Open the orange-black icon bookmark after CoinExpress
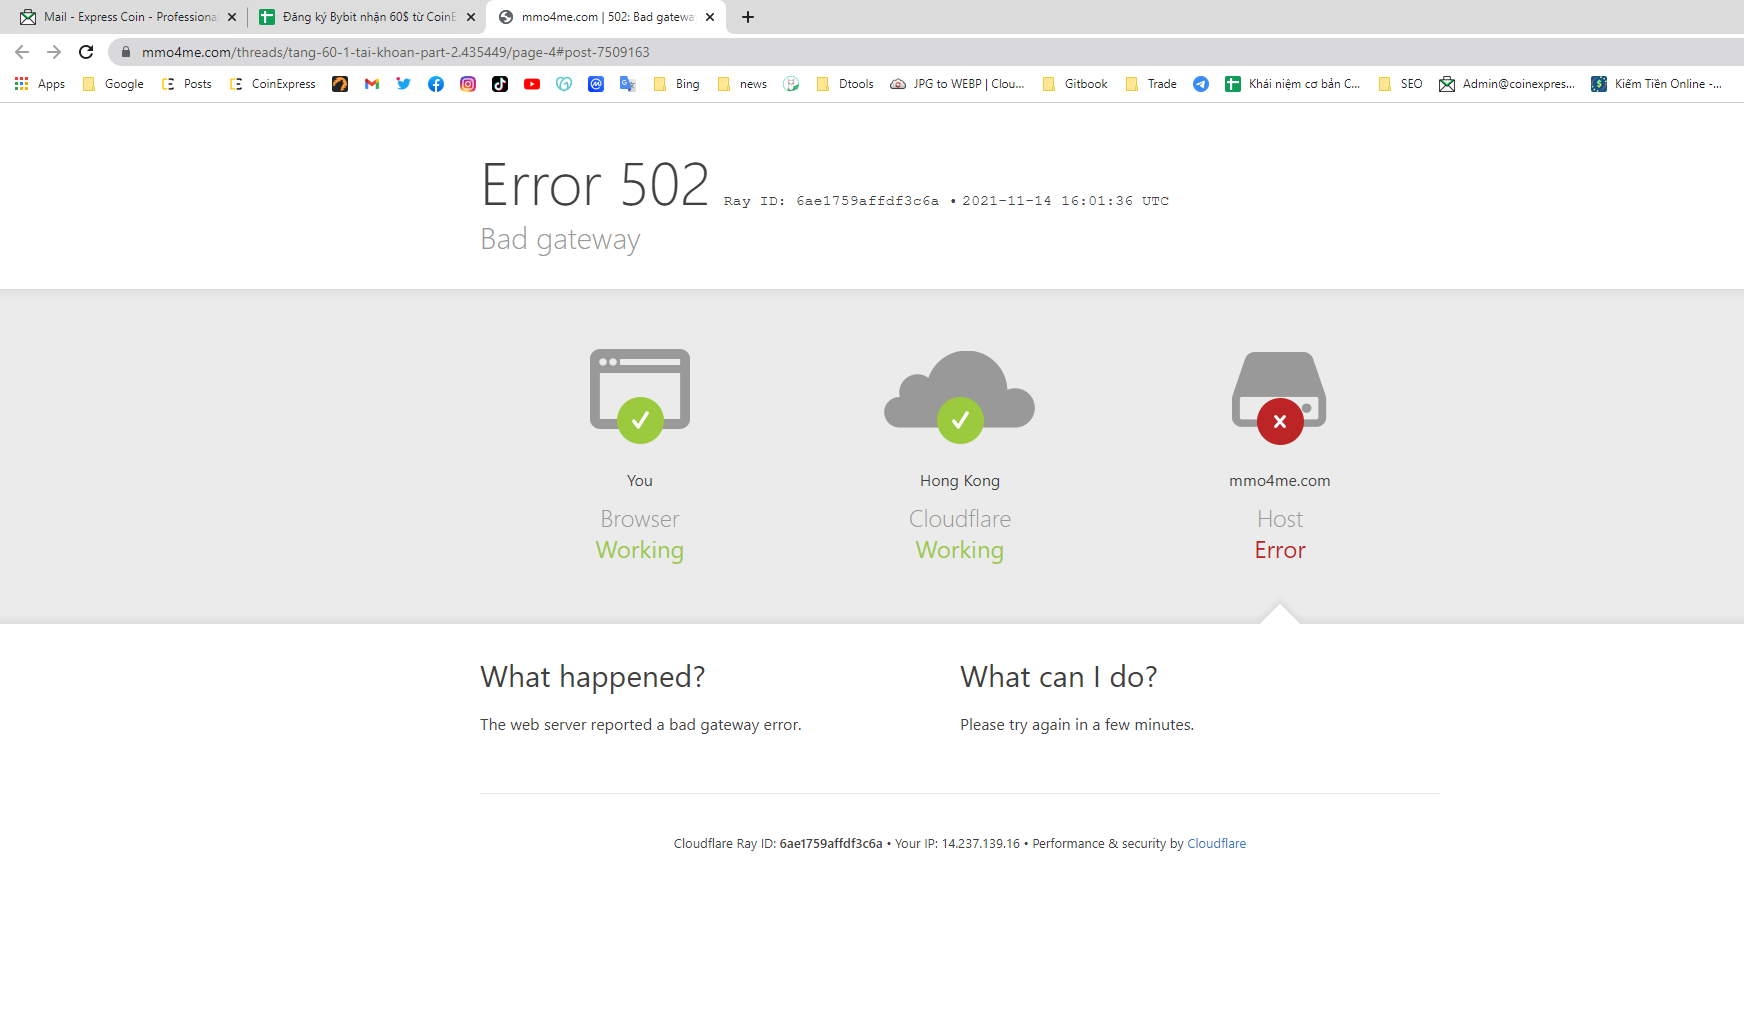This screenshot has width=1744, height=1026. pos(340,84)
